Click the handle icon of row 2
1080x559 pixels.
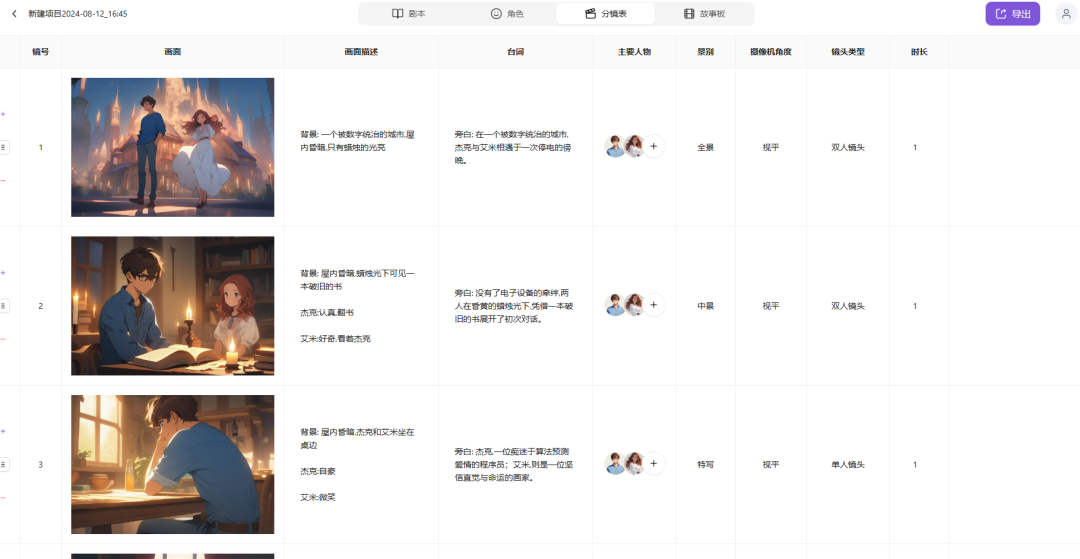4,306
